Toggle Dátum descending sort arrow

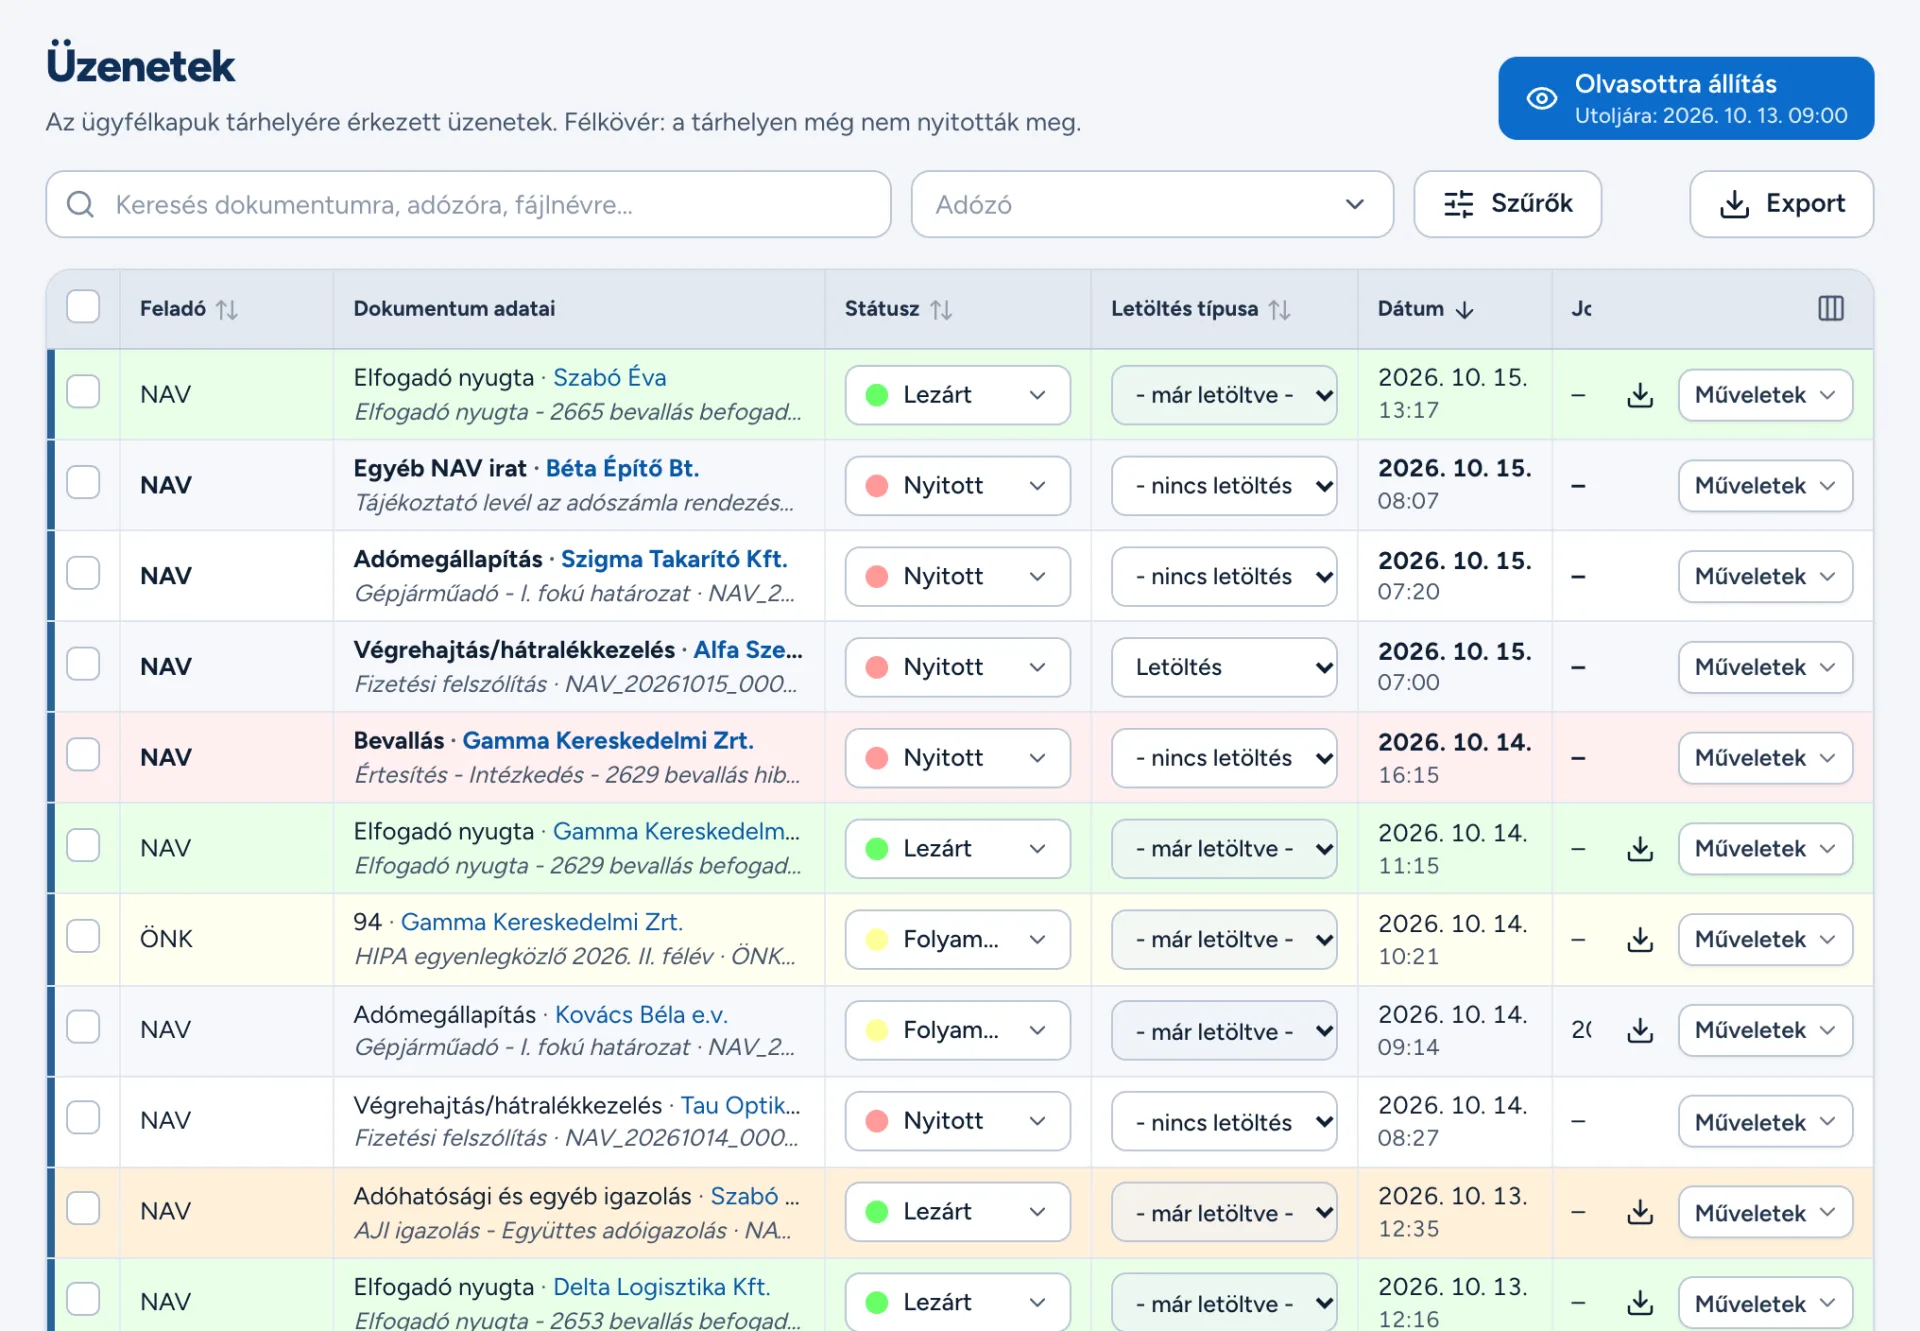[x=1465, y=309]
